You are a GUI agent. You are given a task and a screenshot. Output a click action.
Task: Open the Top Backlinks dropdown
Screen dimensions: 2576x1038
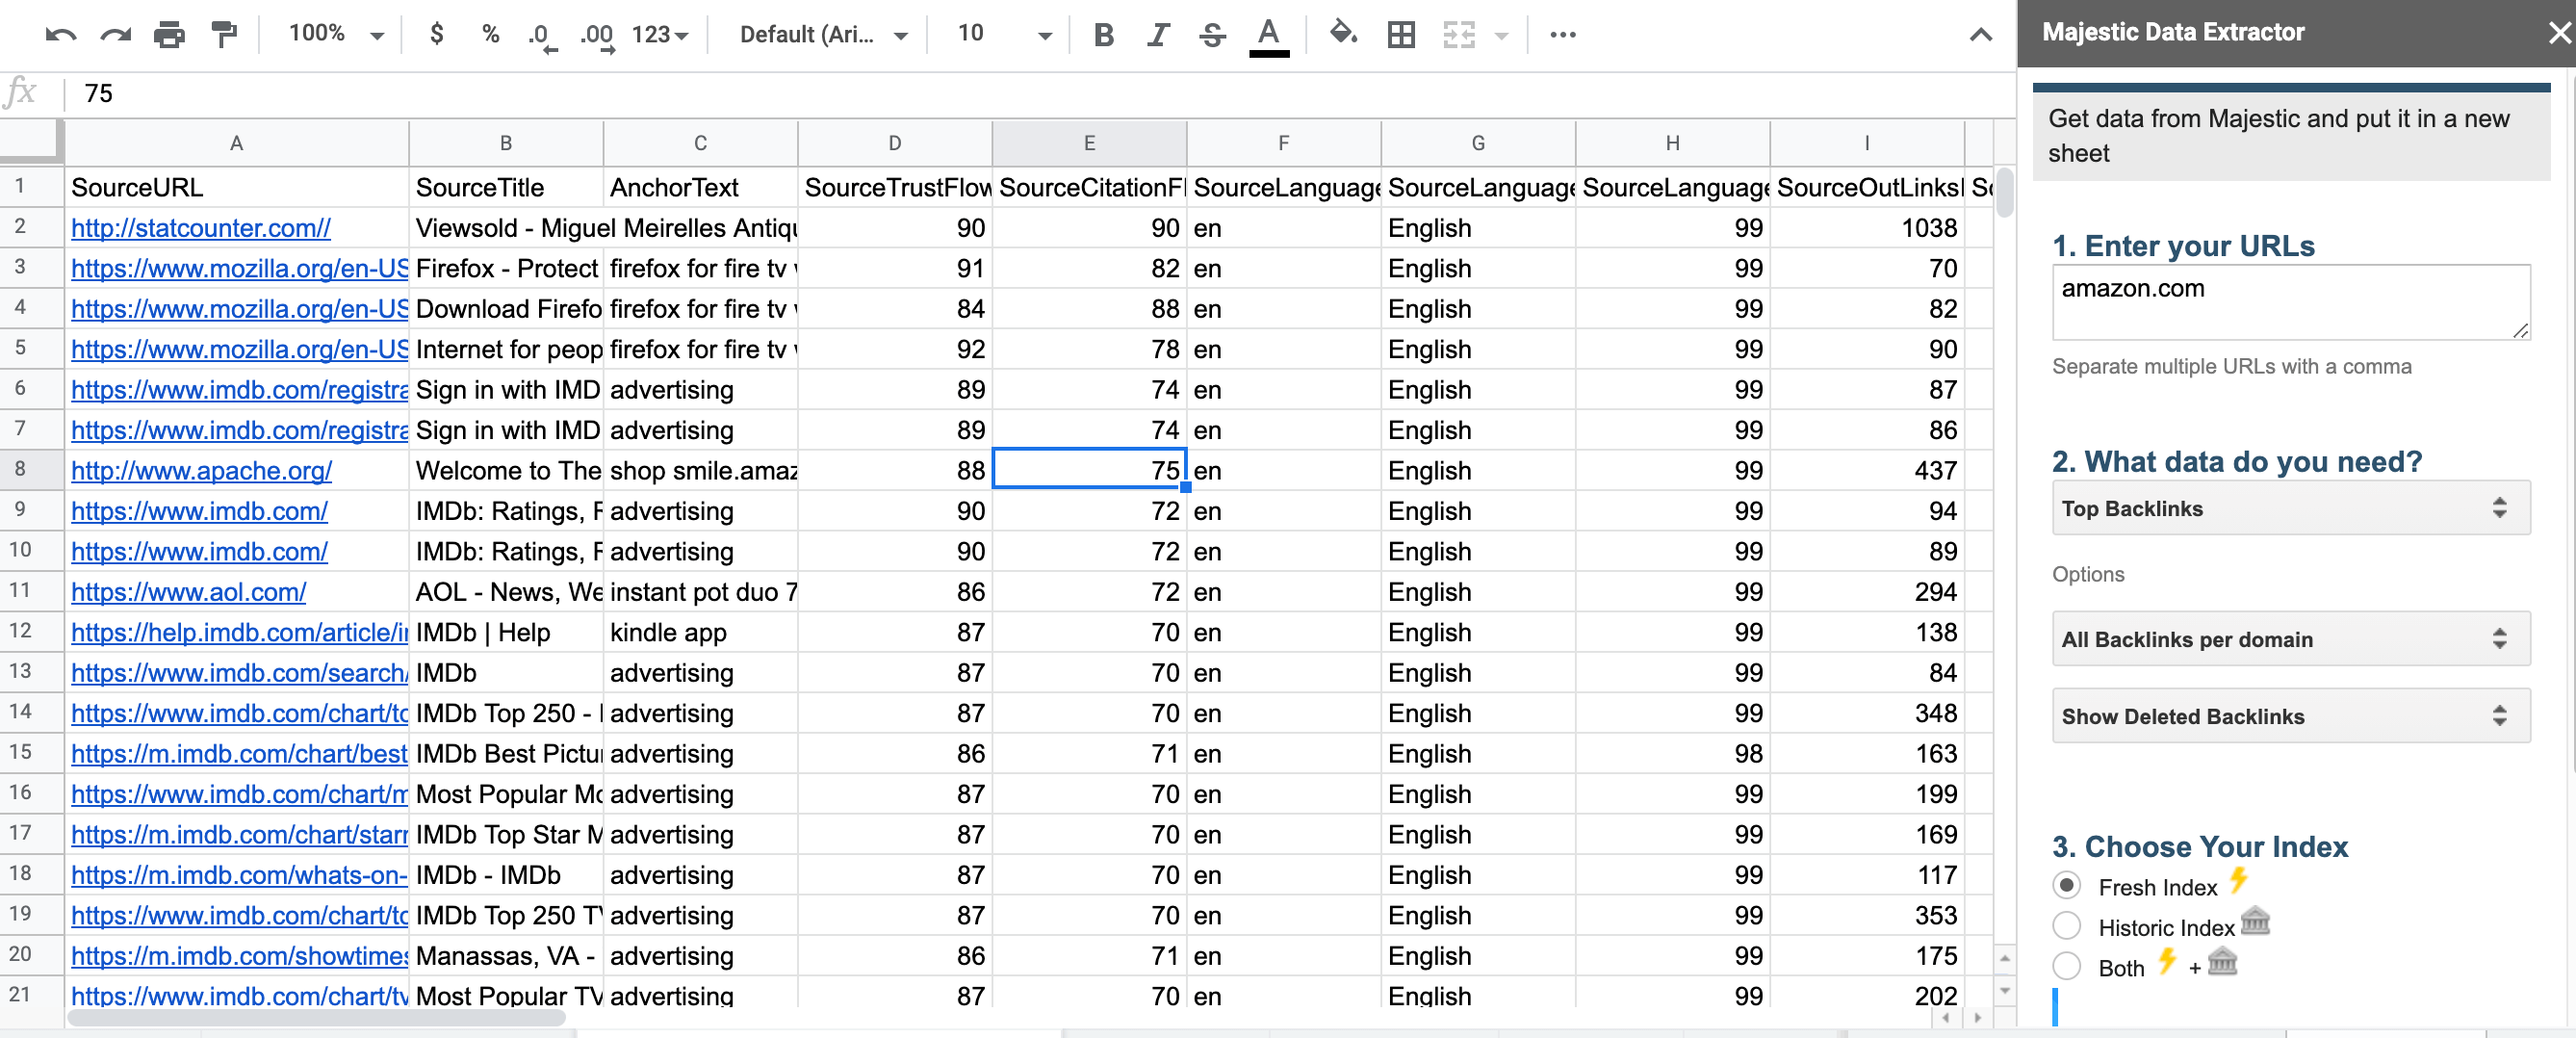(x=2290, y=509)
